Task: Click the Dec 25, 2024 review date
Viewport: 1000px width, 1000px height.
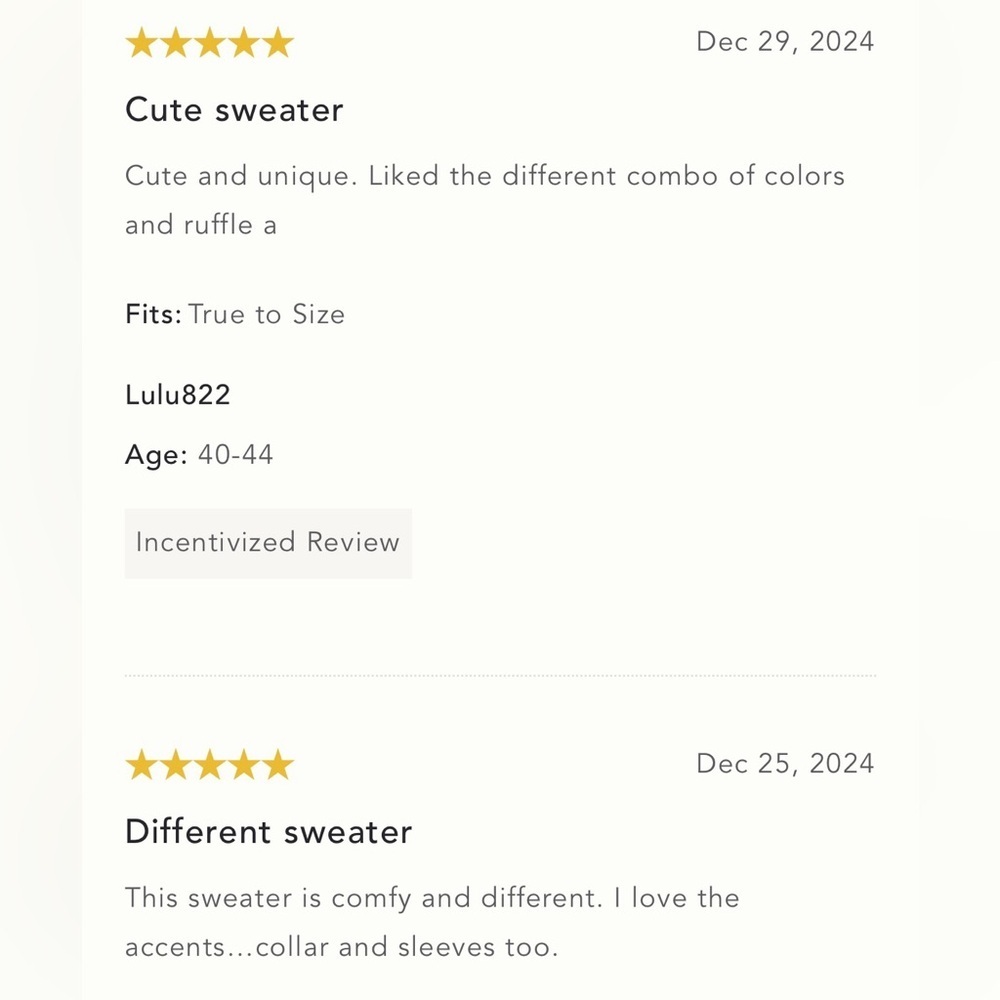Action: (785, 764)
